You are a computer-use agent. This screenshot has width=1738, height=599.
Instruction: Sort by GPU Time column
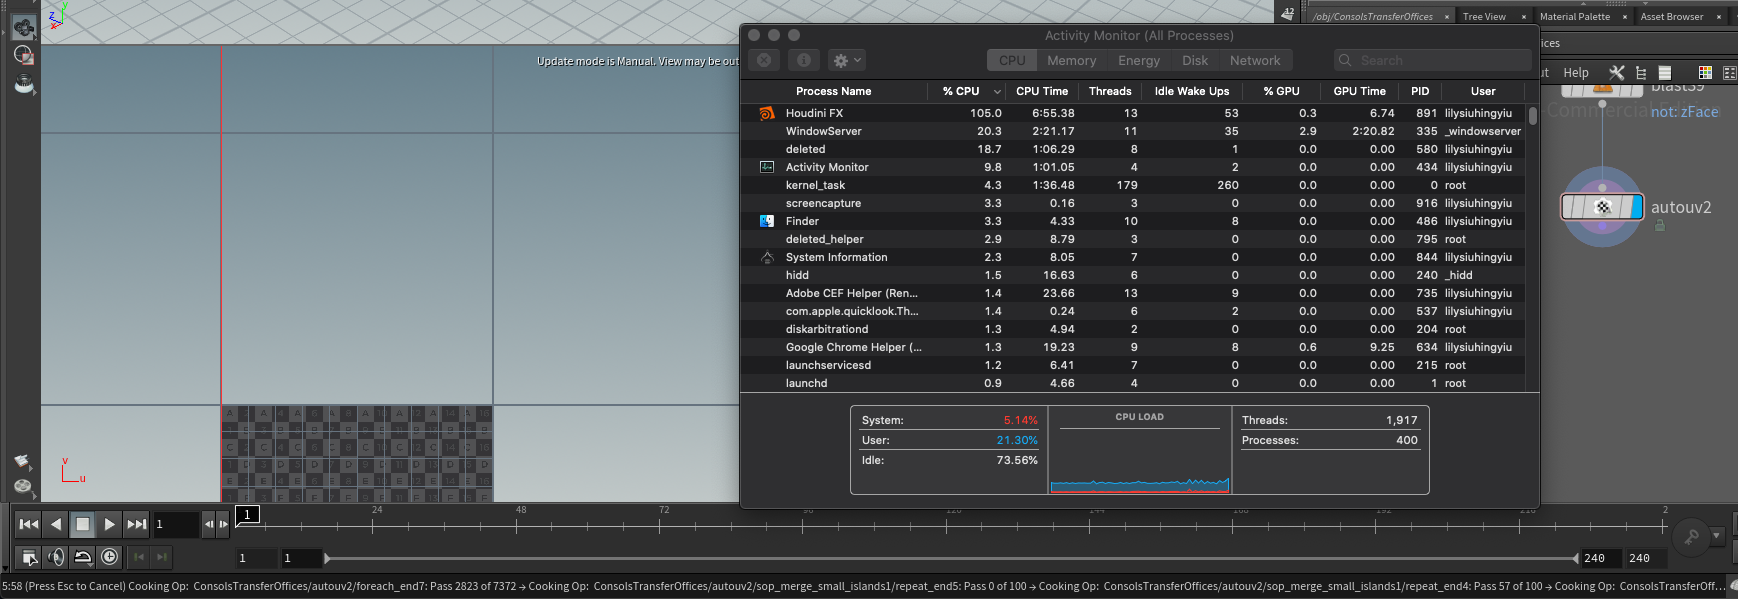1360,91
